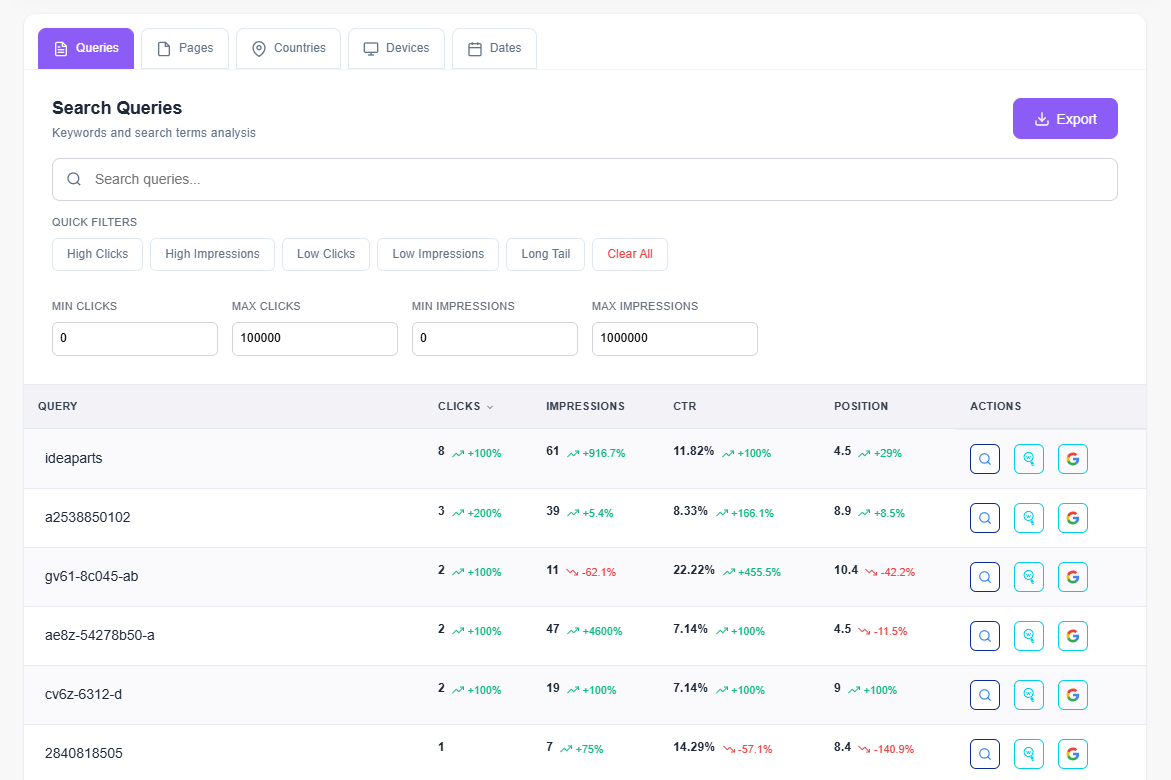Click the Export button
The width and height of the screenshot is (1171, 780).
[1065, 118]
